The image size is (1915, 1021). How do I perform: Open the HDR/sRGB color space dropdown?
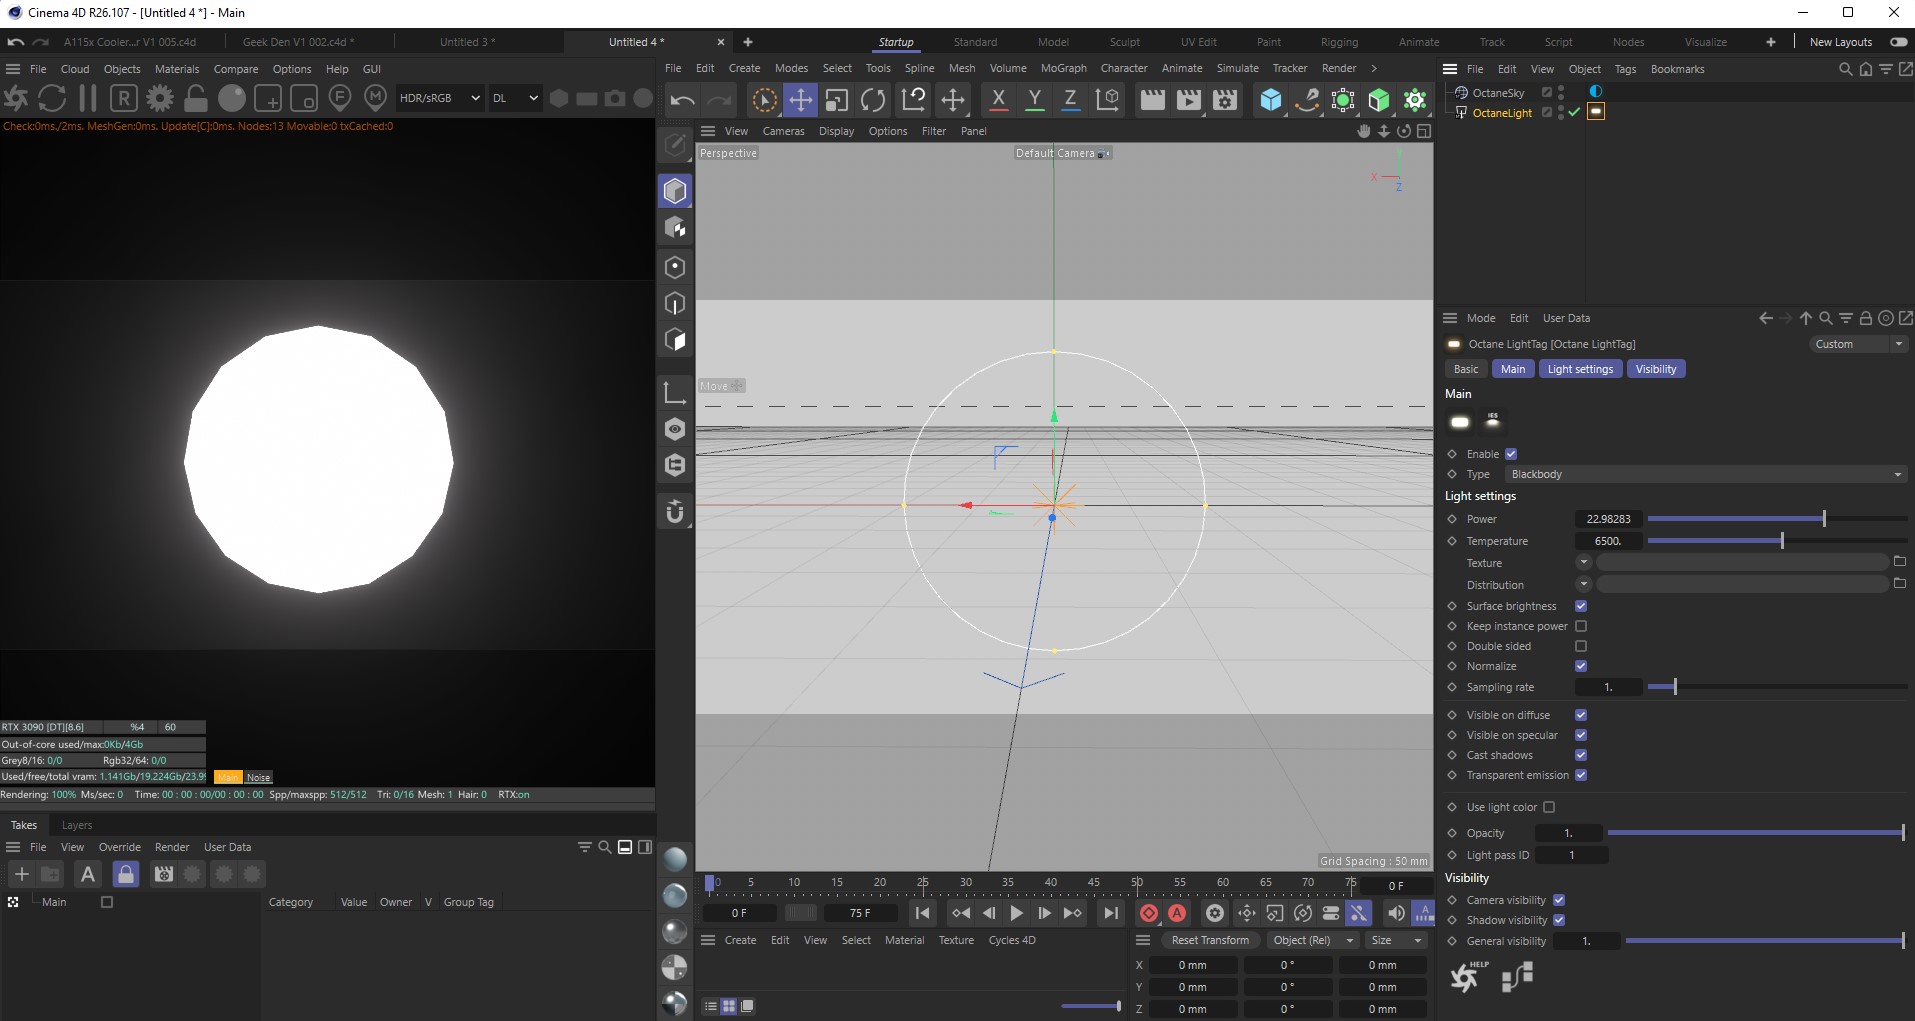pos(440,98)
